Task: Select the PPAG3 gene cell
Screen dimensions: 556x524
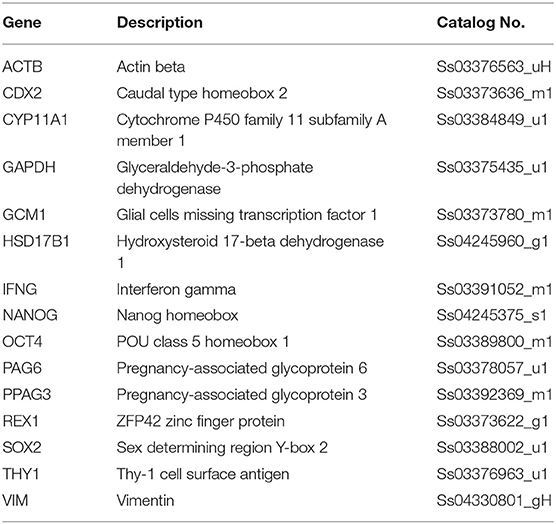Action: point(27,395)
